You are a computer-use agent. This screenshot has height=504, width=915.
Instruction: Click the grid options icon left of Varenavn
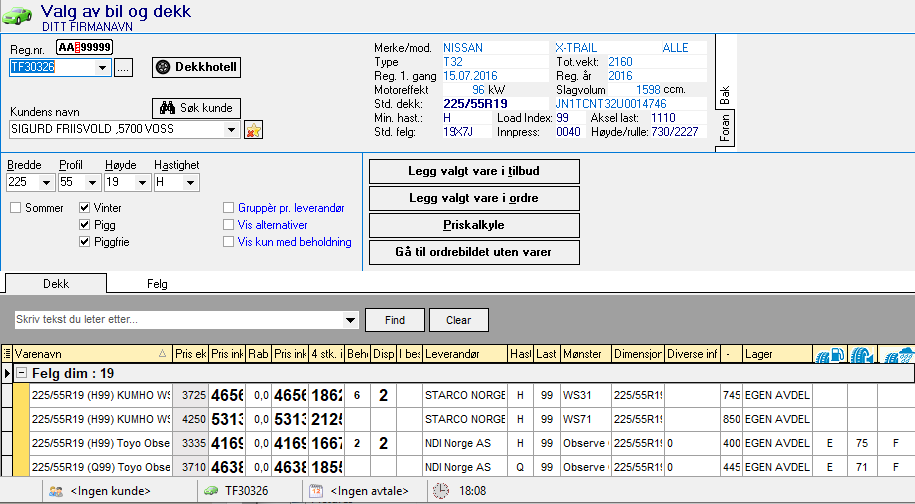8,353
